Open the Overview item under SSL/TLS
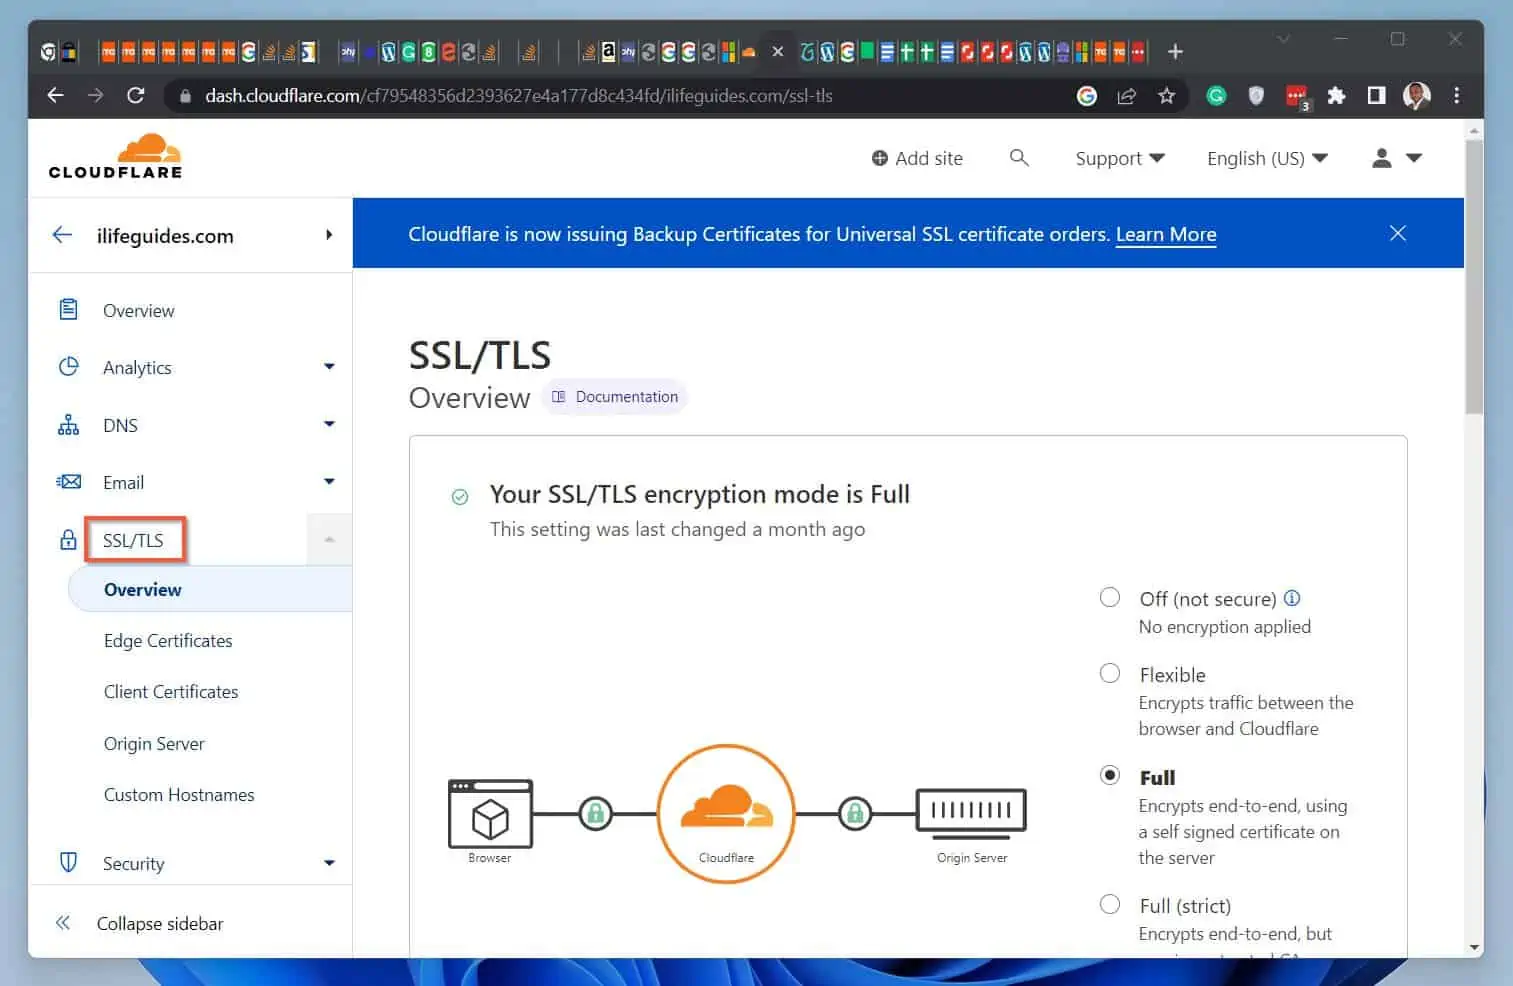The image size is (1513, 986). (210, 589)
